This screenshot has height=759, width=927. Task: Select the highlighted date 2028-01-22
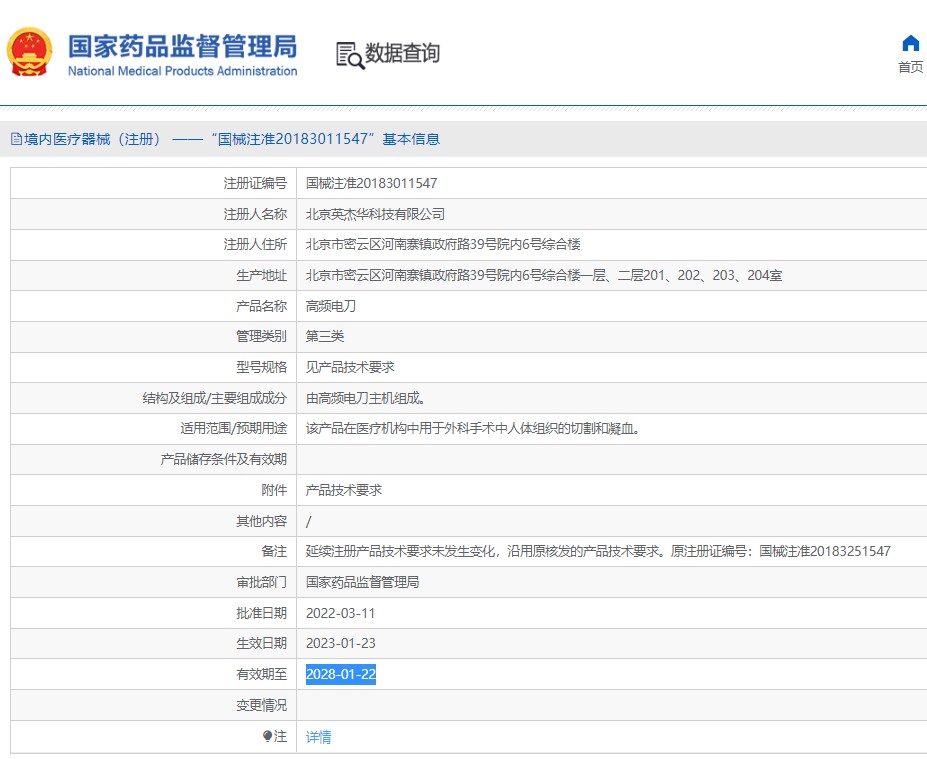341,674
